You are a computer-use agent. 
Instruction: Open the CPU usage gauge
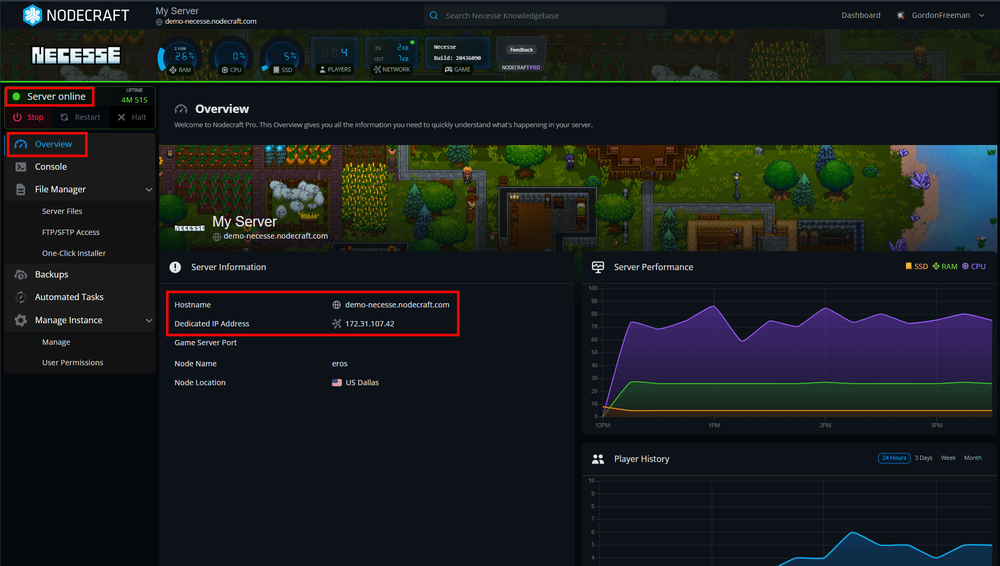tap(232, 57)
